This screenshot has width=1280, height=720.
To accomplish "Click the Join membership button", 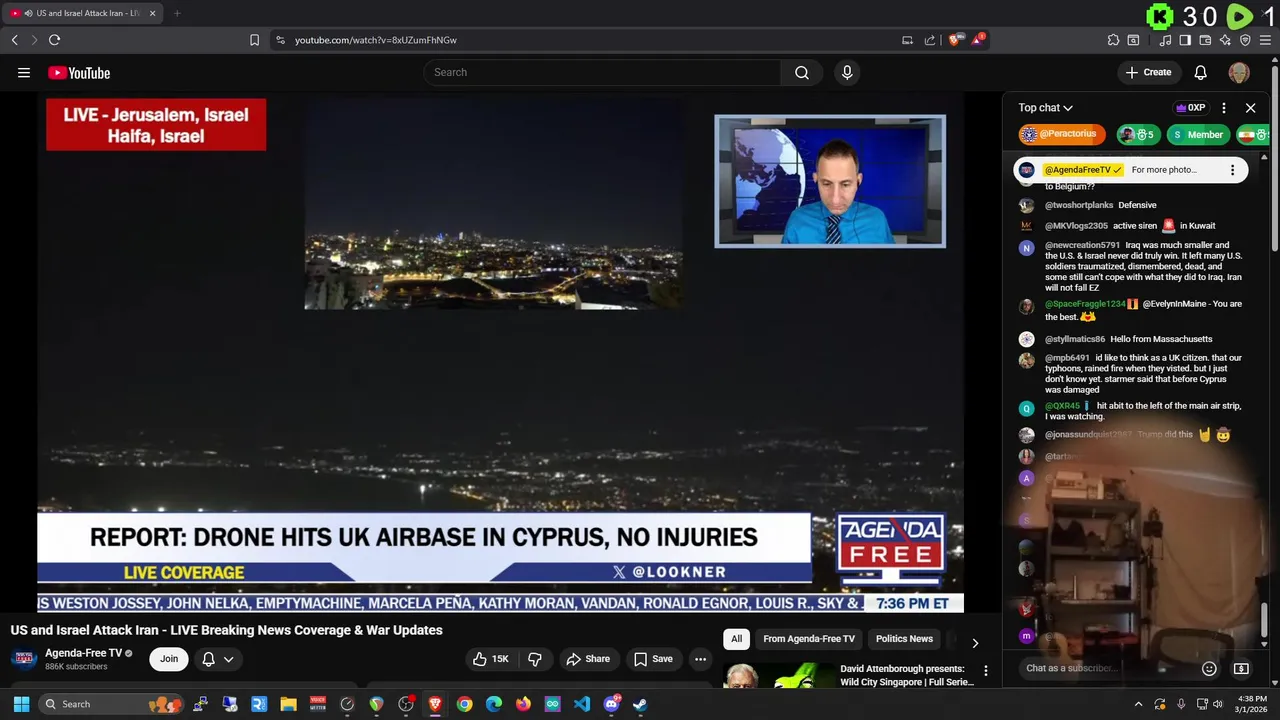I will (169, 659).
